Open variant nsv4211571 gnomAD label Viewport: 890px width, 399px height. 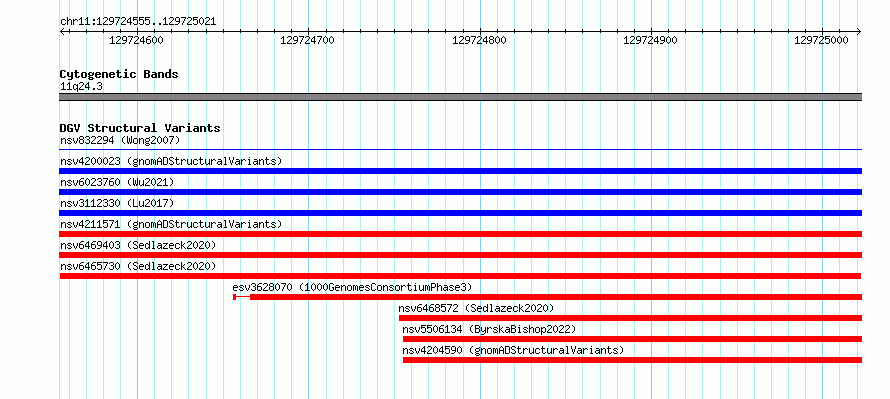(x=171, y=224)
